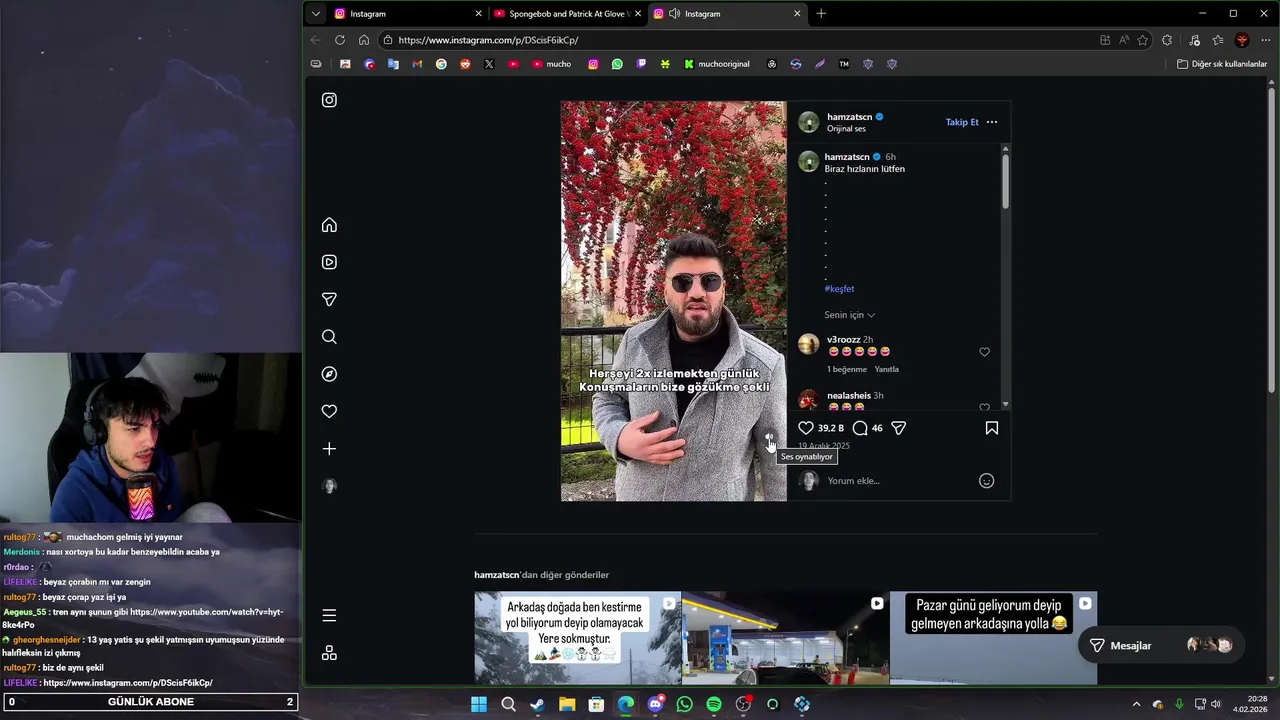
Task: Go to Home in Instagram sidebar
Action: [329, 225]
